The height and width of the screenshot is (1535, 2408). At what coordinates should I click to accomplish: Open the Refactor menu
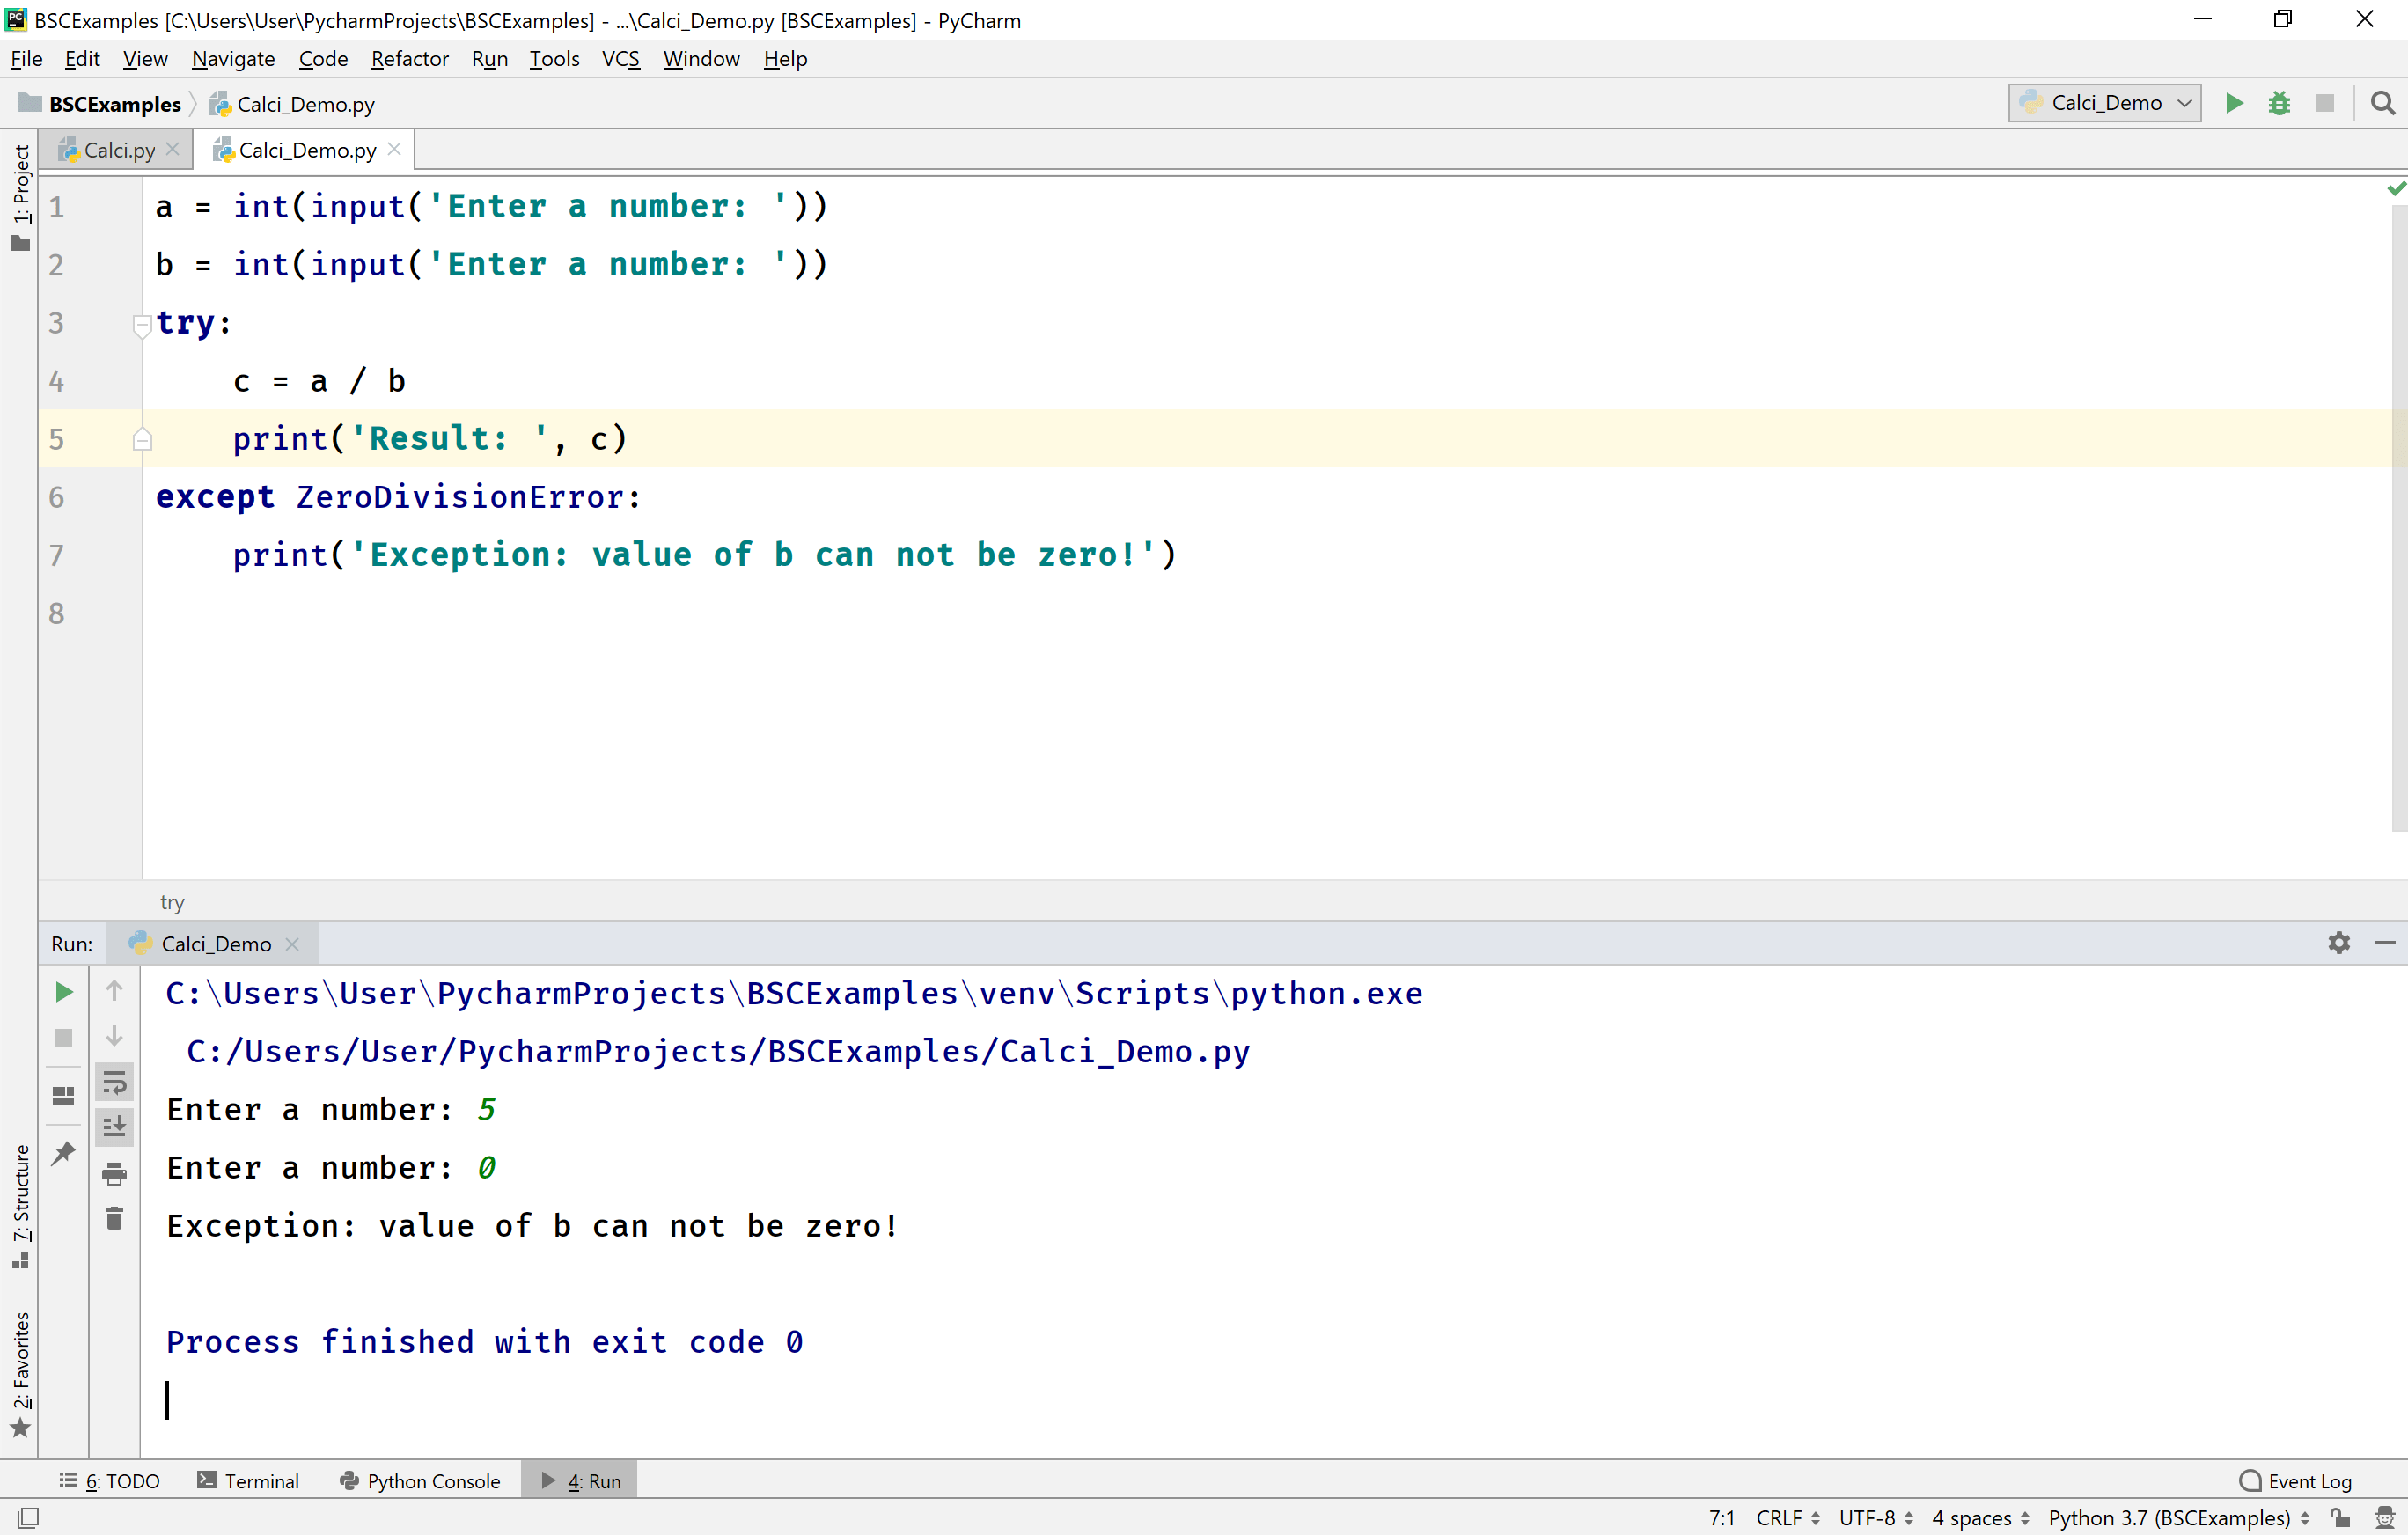pyautogui.click(x=410, y=58)
